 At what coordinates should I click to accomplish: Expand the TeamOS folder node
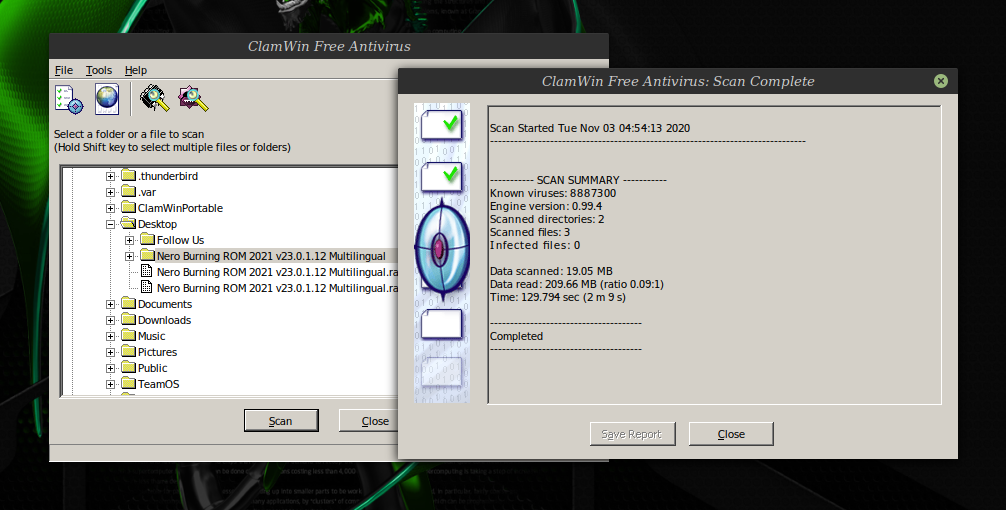click(x=110, y=384)
